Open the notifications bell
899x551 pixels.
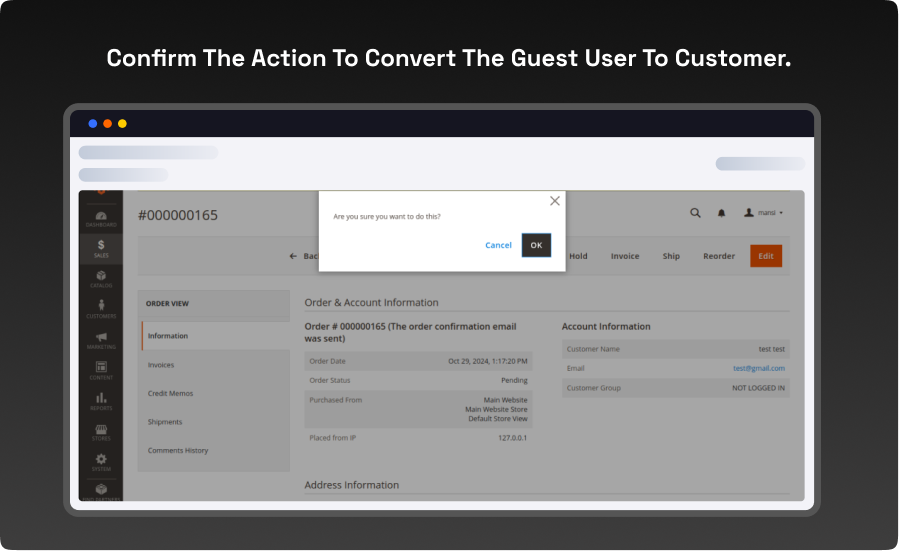[721, 213]
